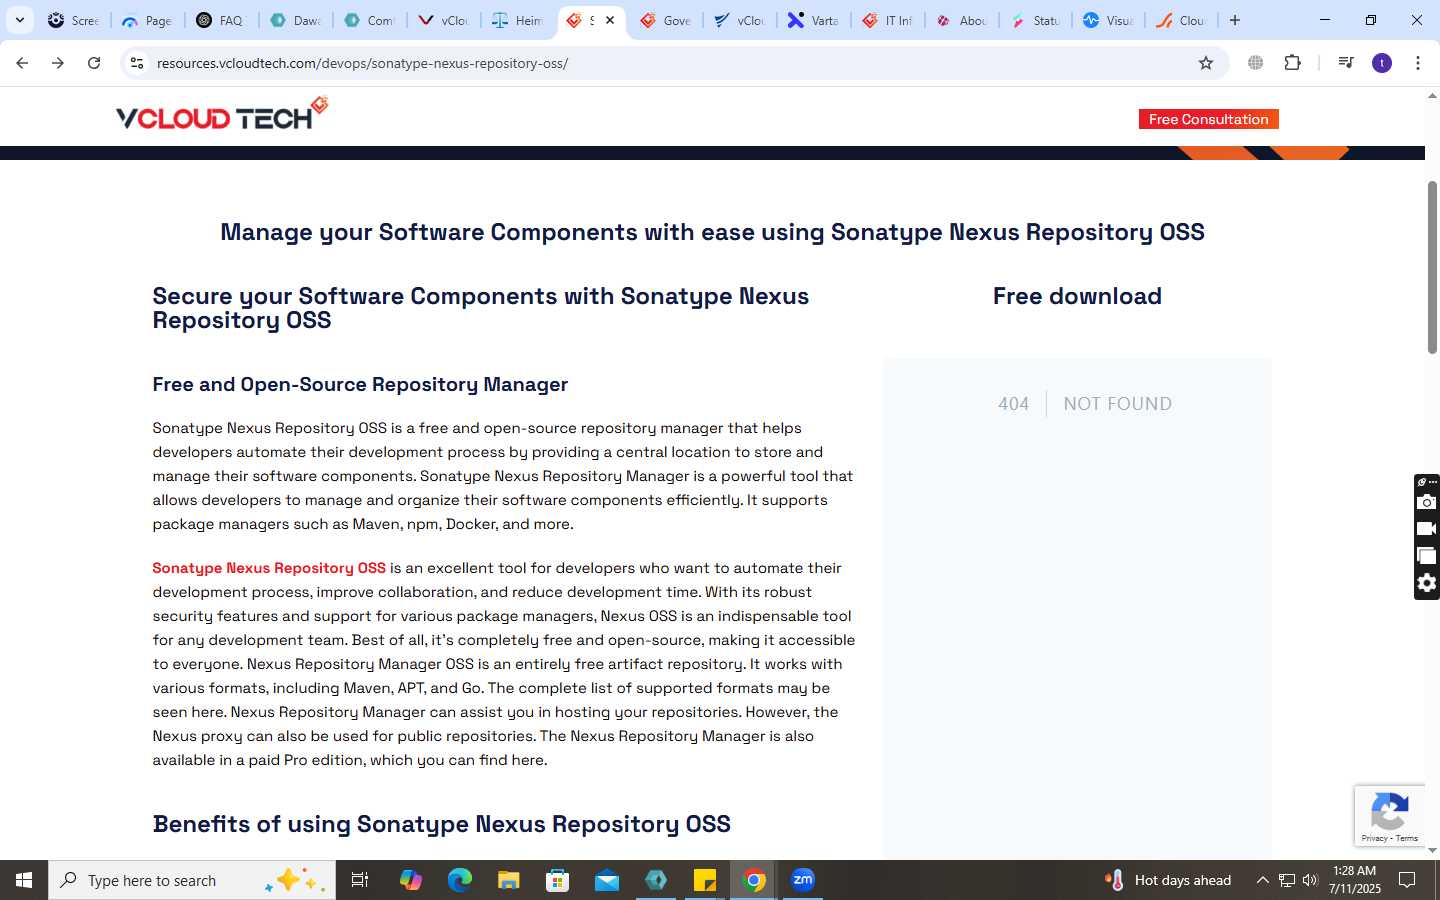This screenshot has height=900, width=1440.
Task: Click the Free and Open-Source Repository Manager heading
Action: pos(360,385)
